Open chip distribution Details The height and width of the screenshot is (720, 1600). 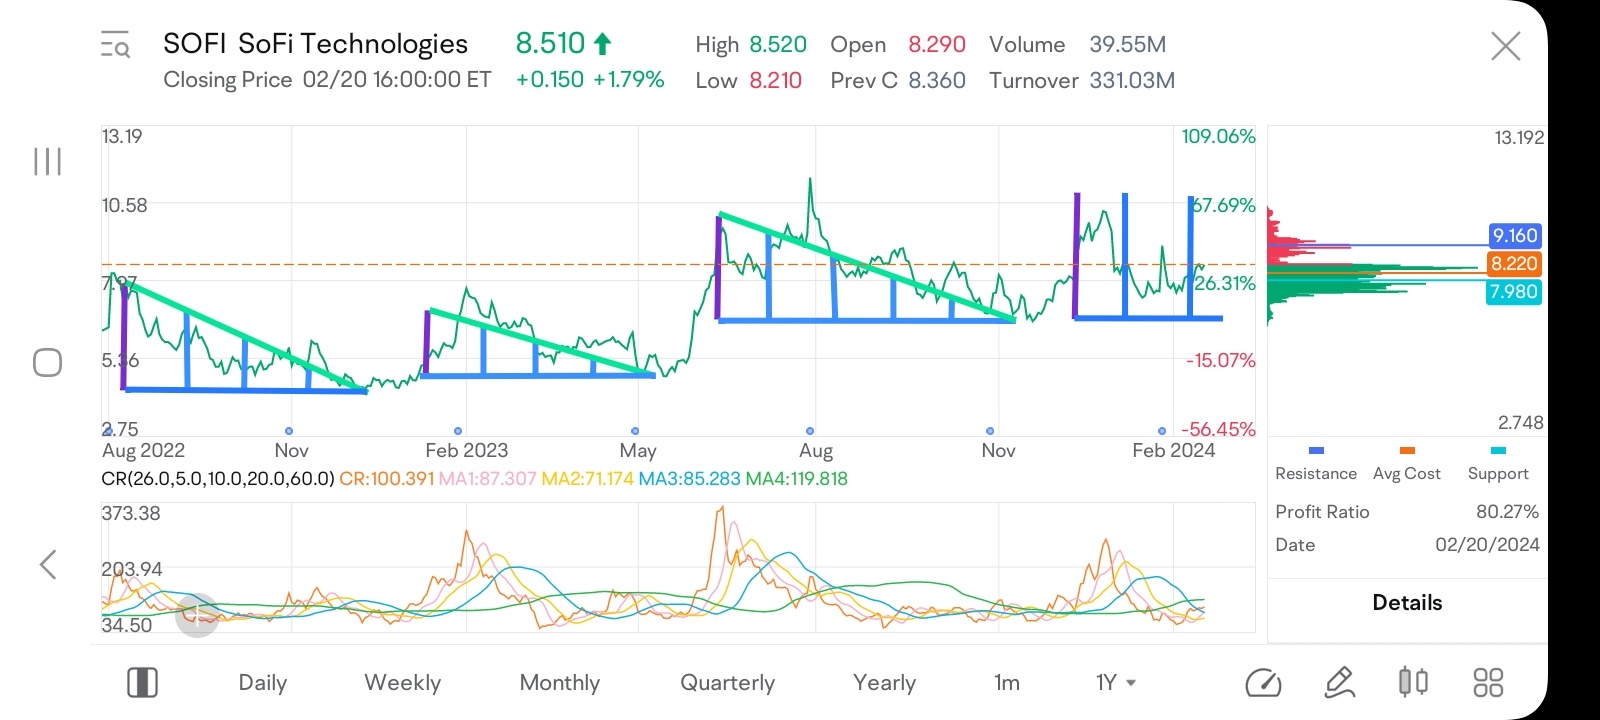click(x=1407, y=603)
